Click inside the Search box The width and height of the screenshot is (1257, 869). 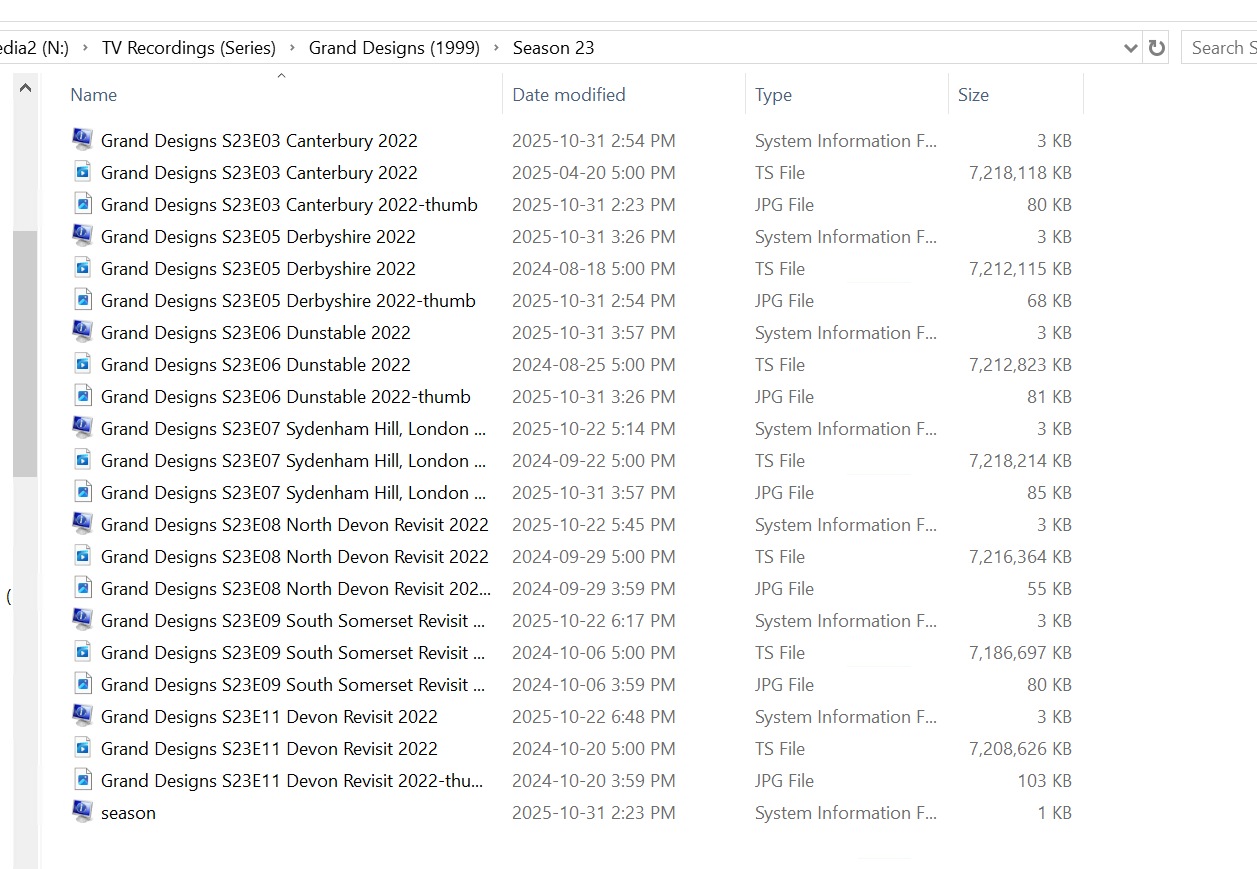click(x=1220, y=48)
